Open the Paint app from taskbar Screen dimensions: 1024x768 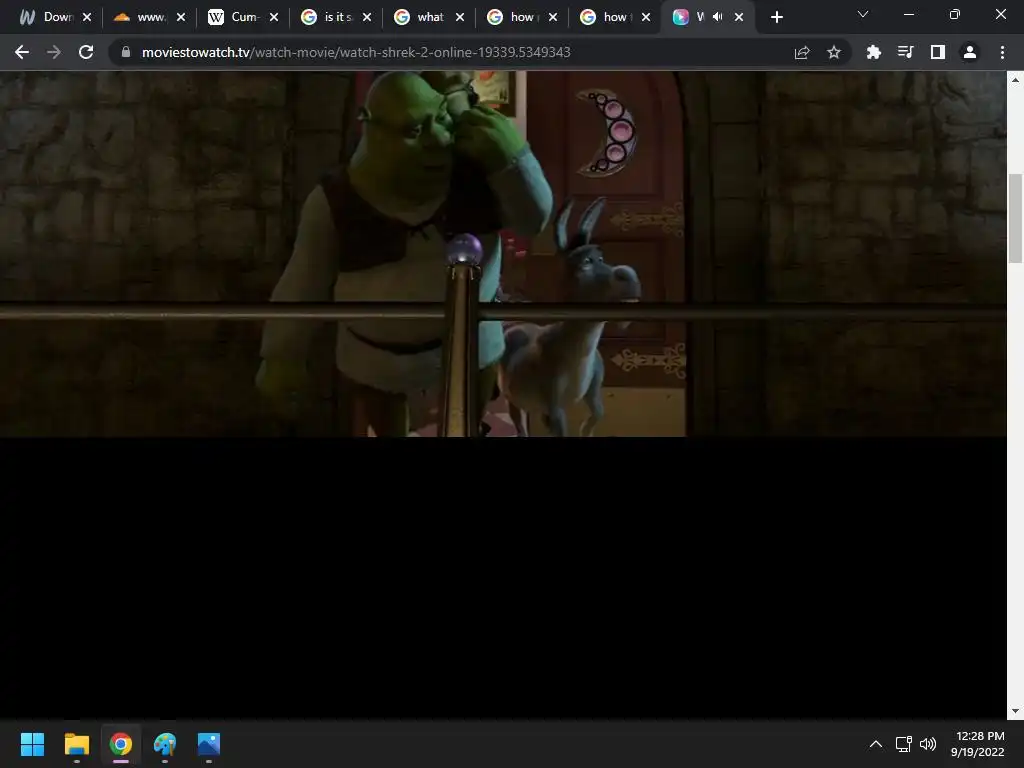pos(165,744)
